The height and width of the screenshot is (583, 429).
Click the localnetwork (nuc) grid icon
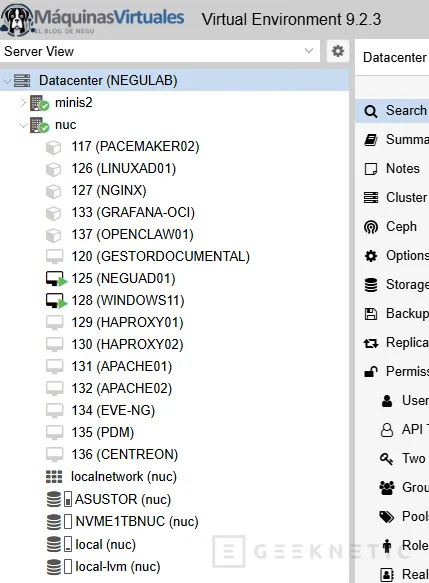(54, 477)
